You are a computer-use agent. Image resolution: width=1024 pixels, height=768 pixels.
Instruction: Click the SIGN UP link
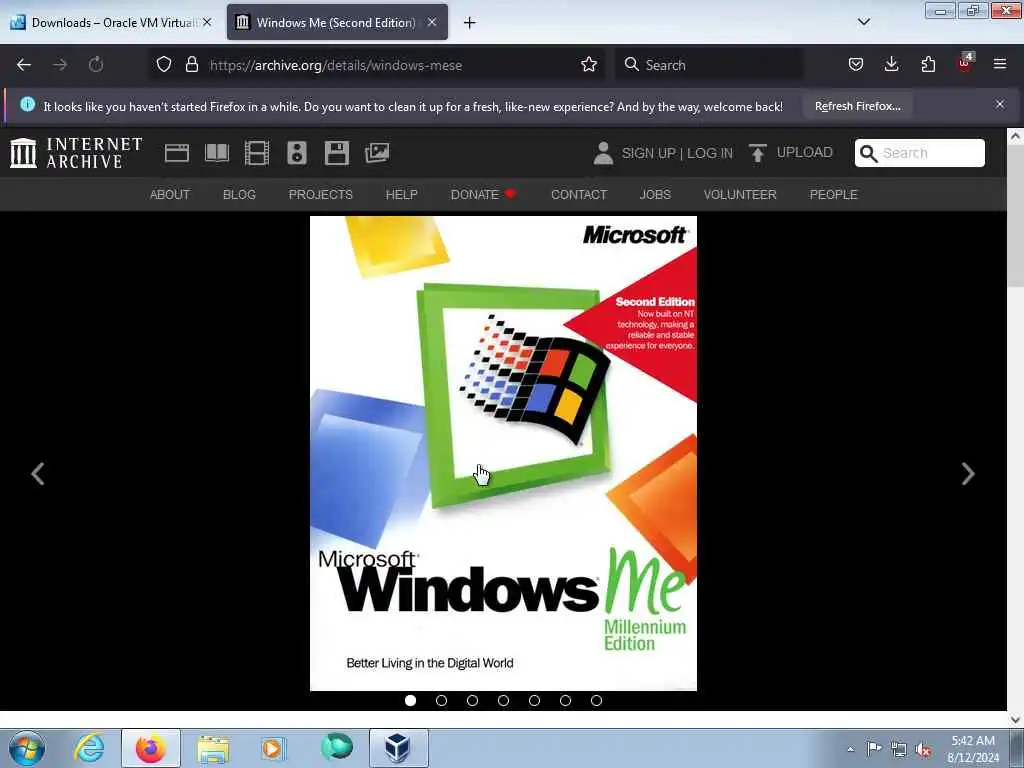(648, 153)
